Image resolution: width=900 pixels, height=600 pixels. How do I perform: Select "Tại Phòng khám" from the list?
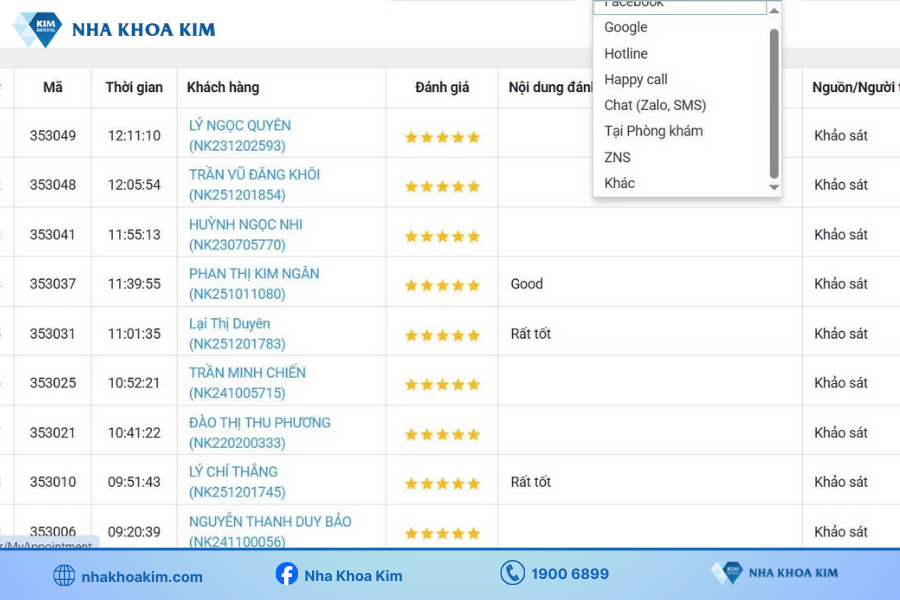point(652,130)
